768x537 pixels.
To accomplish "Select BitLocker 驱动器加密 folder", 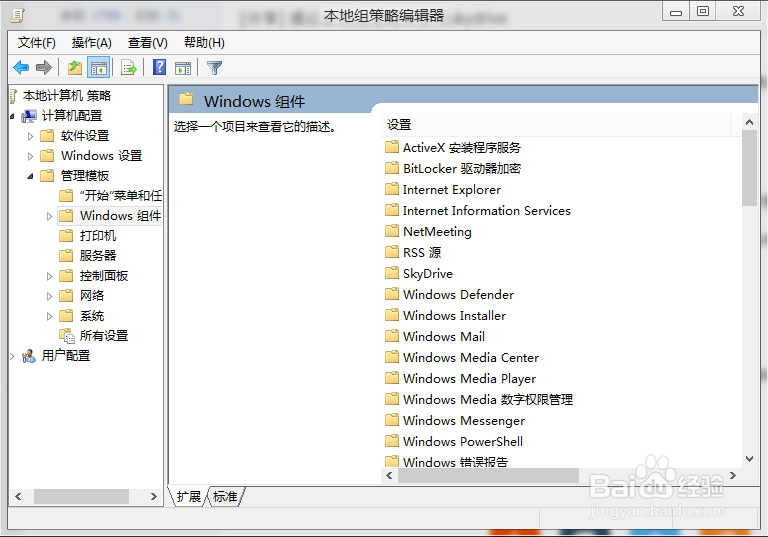I will (462, 169).
